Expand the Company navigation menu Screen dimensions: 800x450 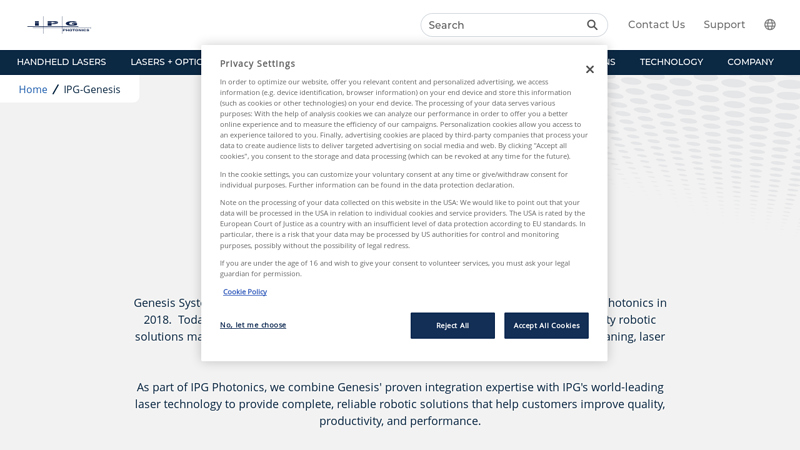750,62
